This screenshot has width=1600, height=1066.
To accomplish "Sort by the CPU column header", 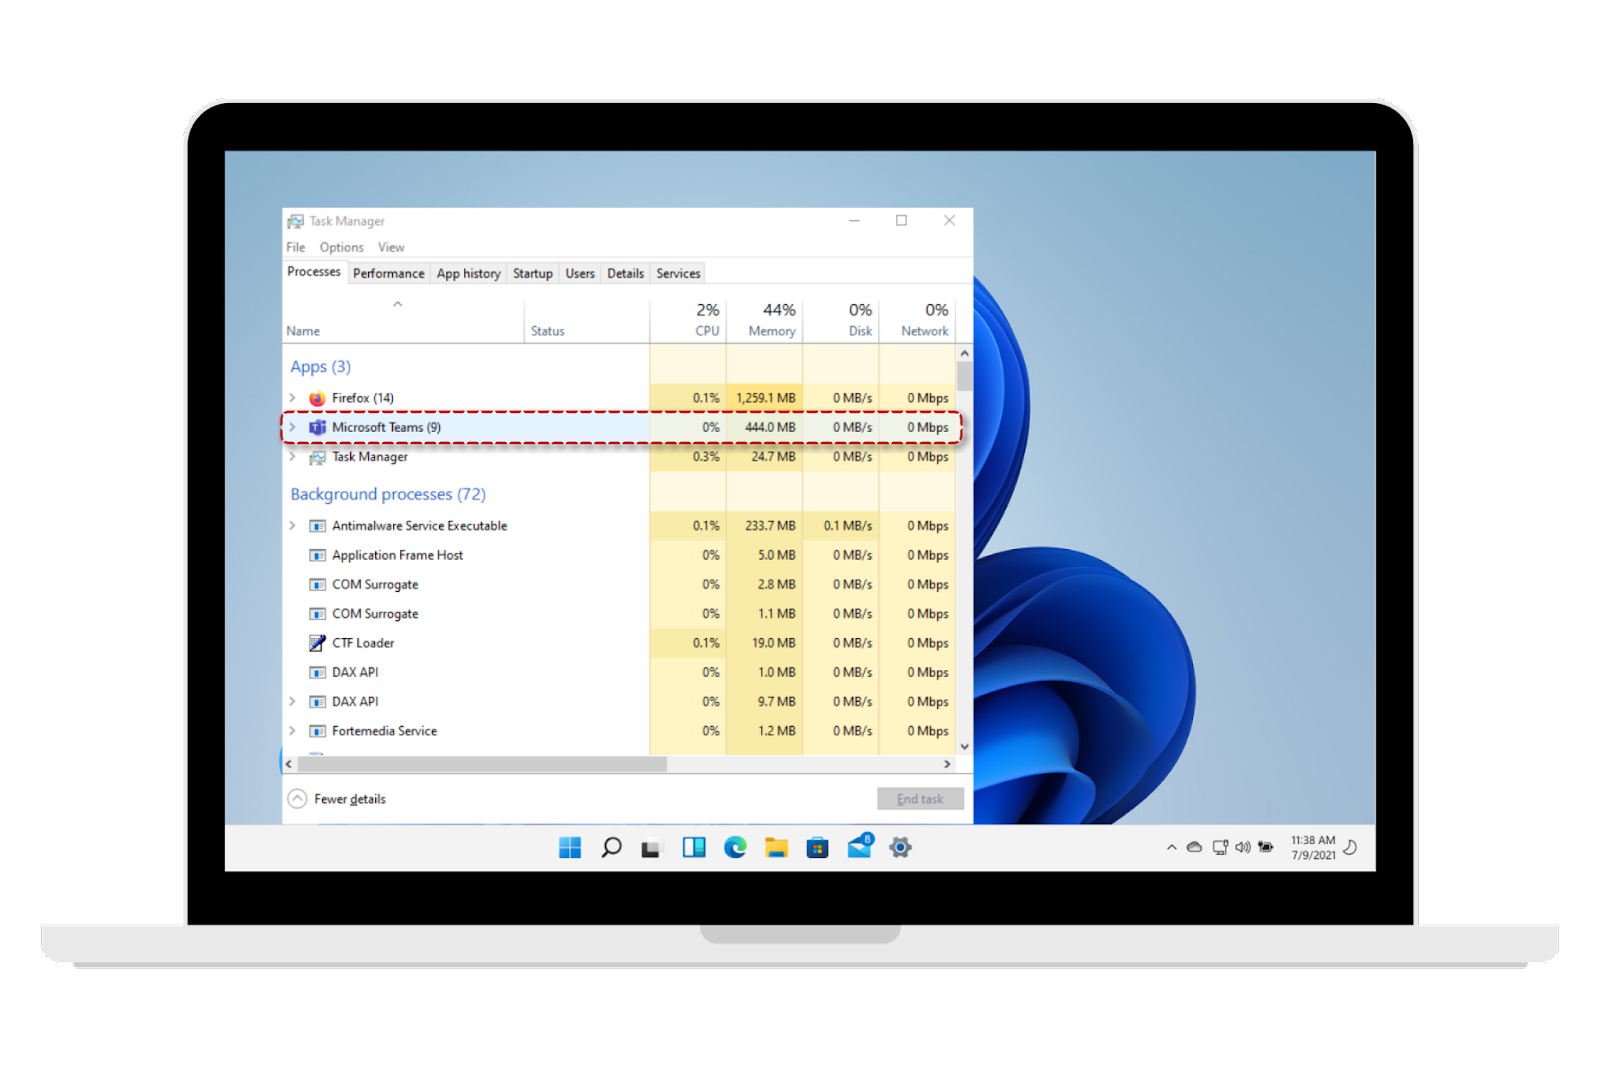I will [x=688, y=321].
